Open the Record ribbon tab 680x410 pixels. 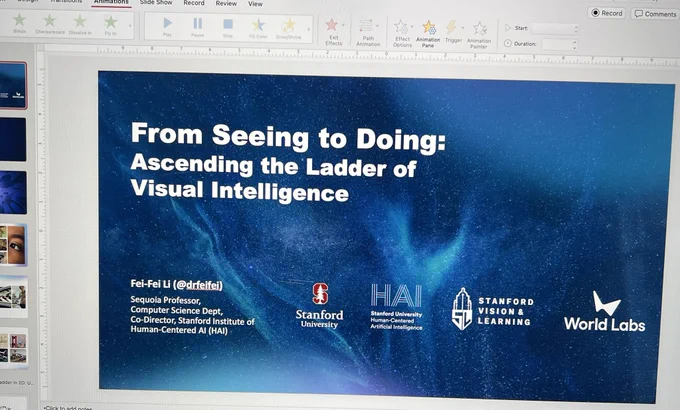(x=194, y=3)
